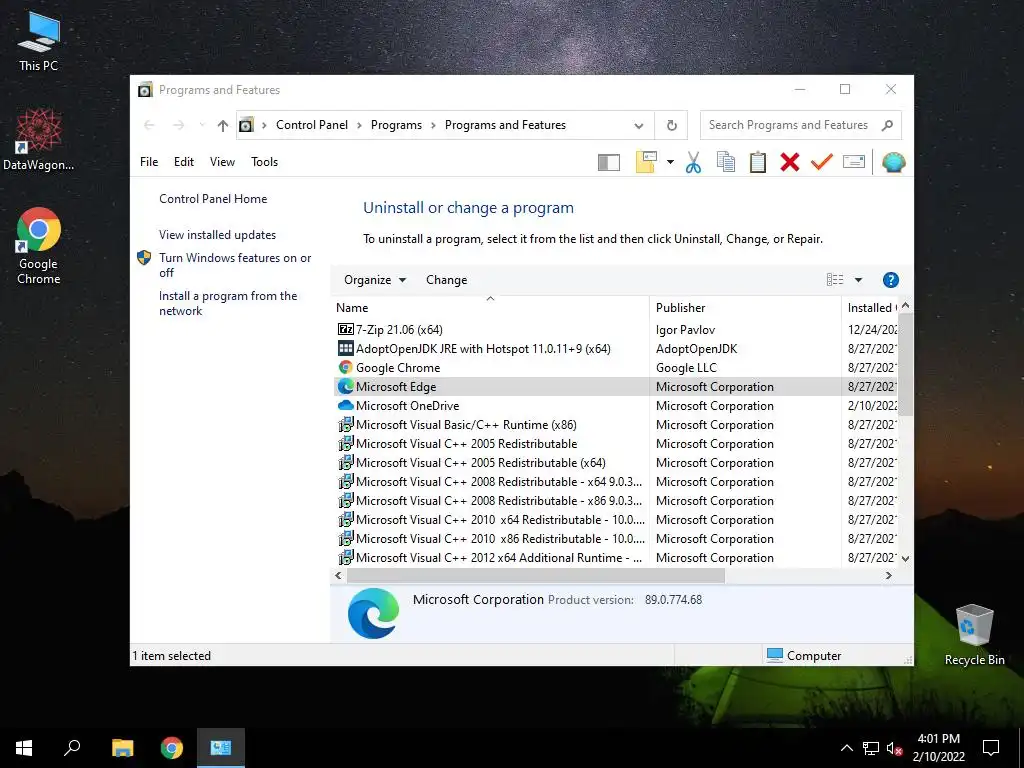Viewport: 1024px width, 768px height.
Task: Click the globe shell icon in toolbar
Action: [893, 162]
